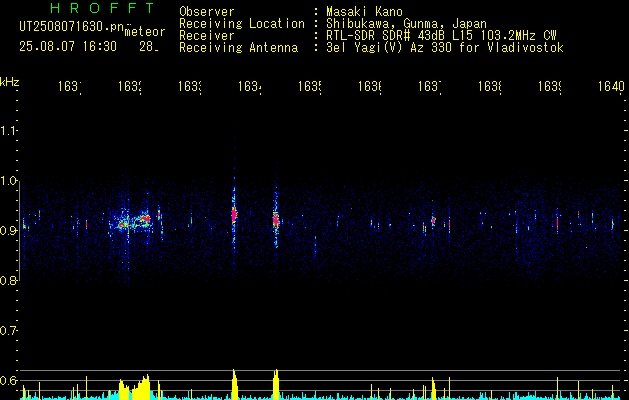The image size is (629, 400).
Task: Select the observer name Masaki Kano
Action: click(x=365, y=11)
